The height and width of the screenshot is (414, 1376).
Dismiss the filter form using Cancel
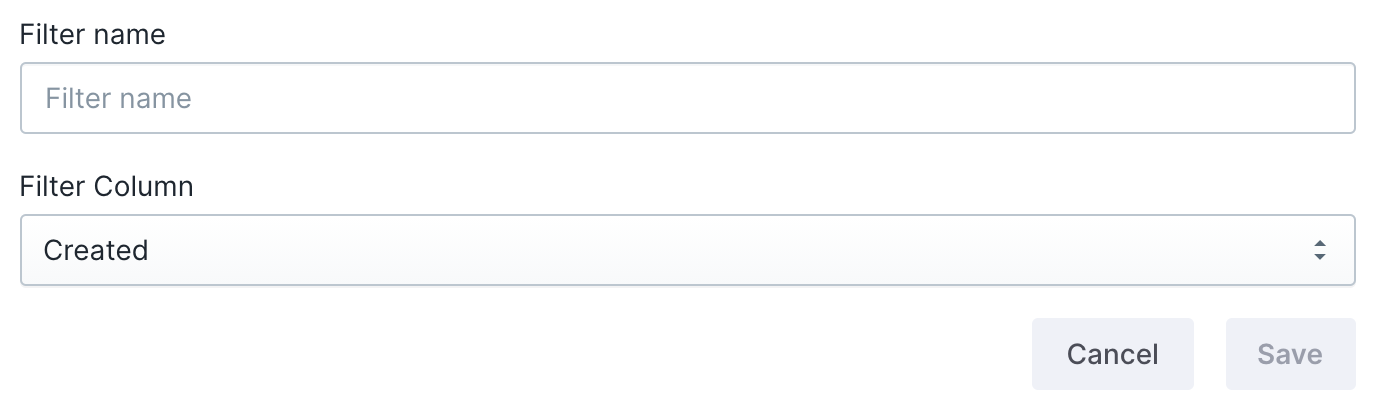pos(1112,354)
